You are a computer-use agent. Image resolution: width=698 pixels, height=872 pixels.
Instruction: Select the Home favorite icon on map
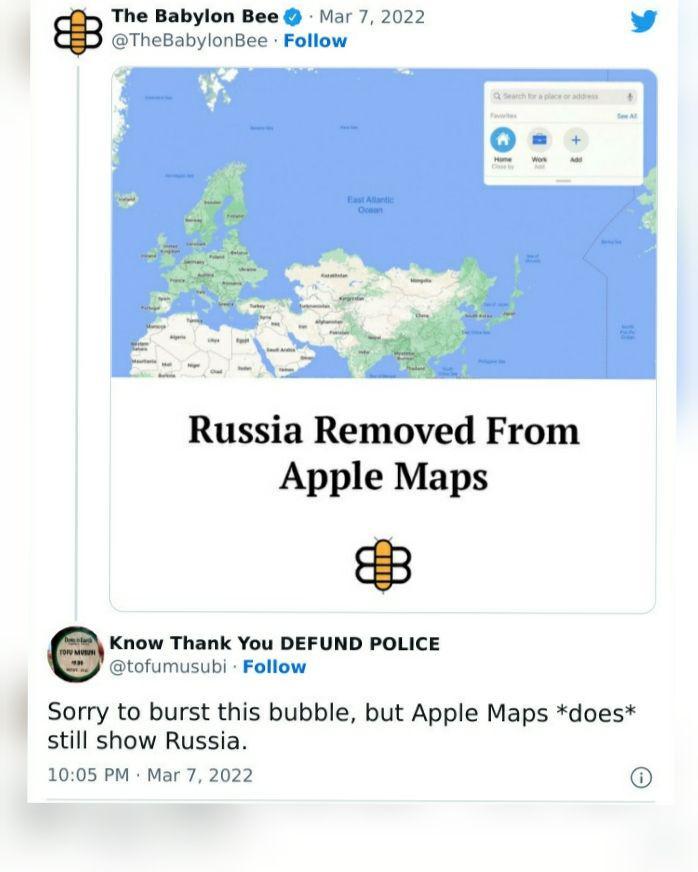tap(503, 140)
